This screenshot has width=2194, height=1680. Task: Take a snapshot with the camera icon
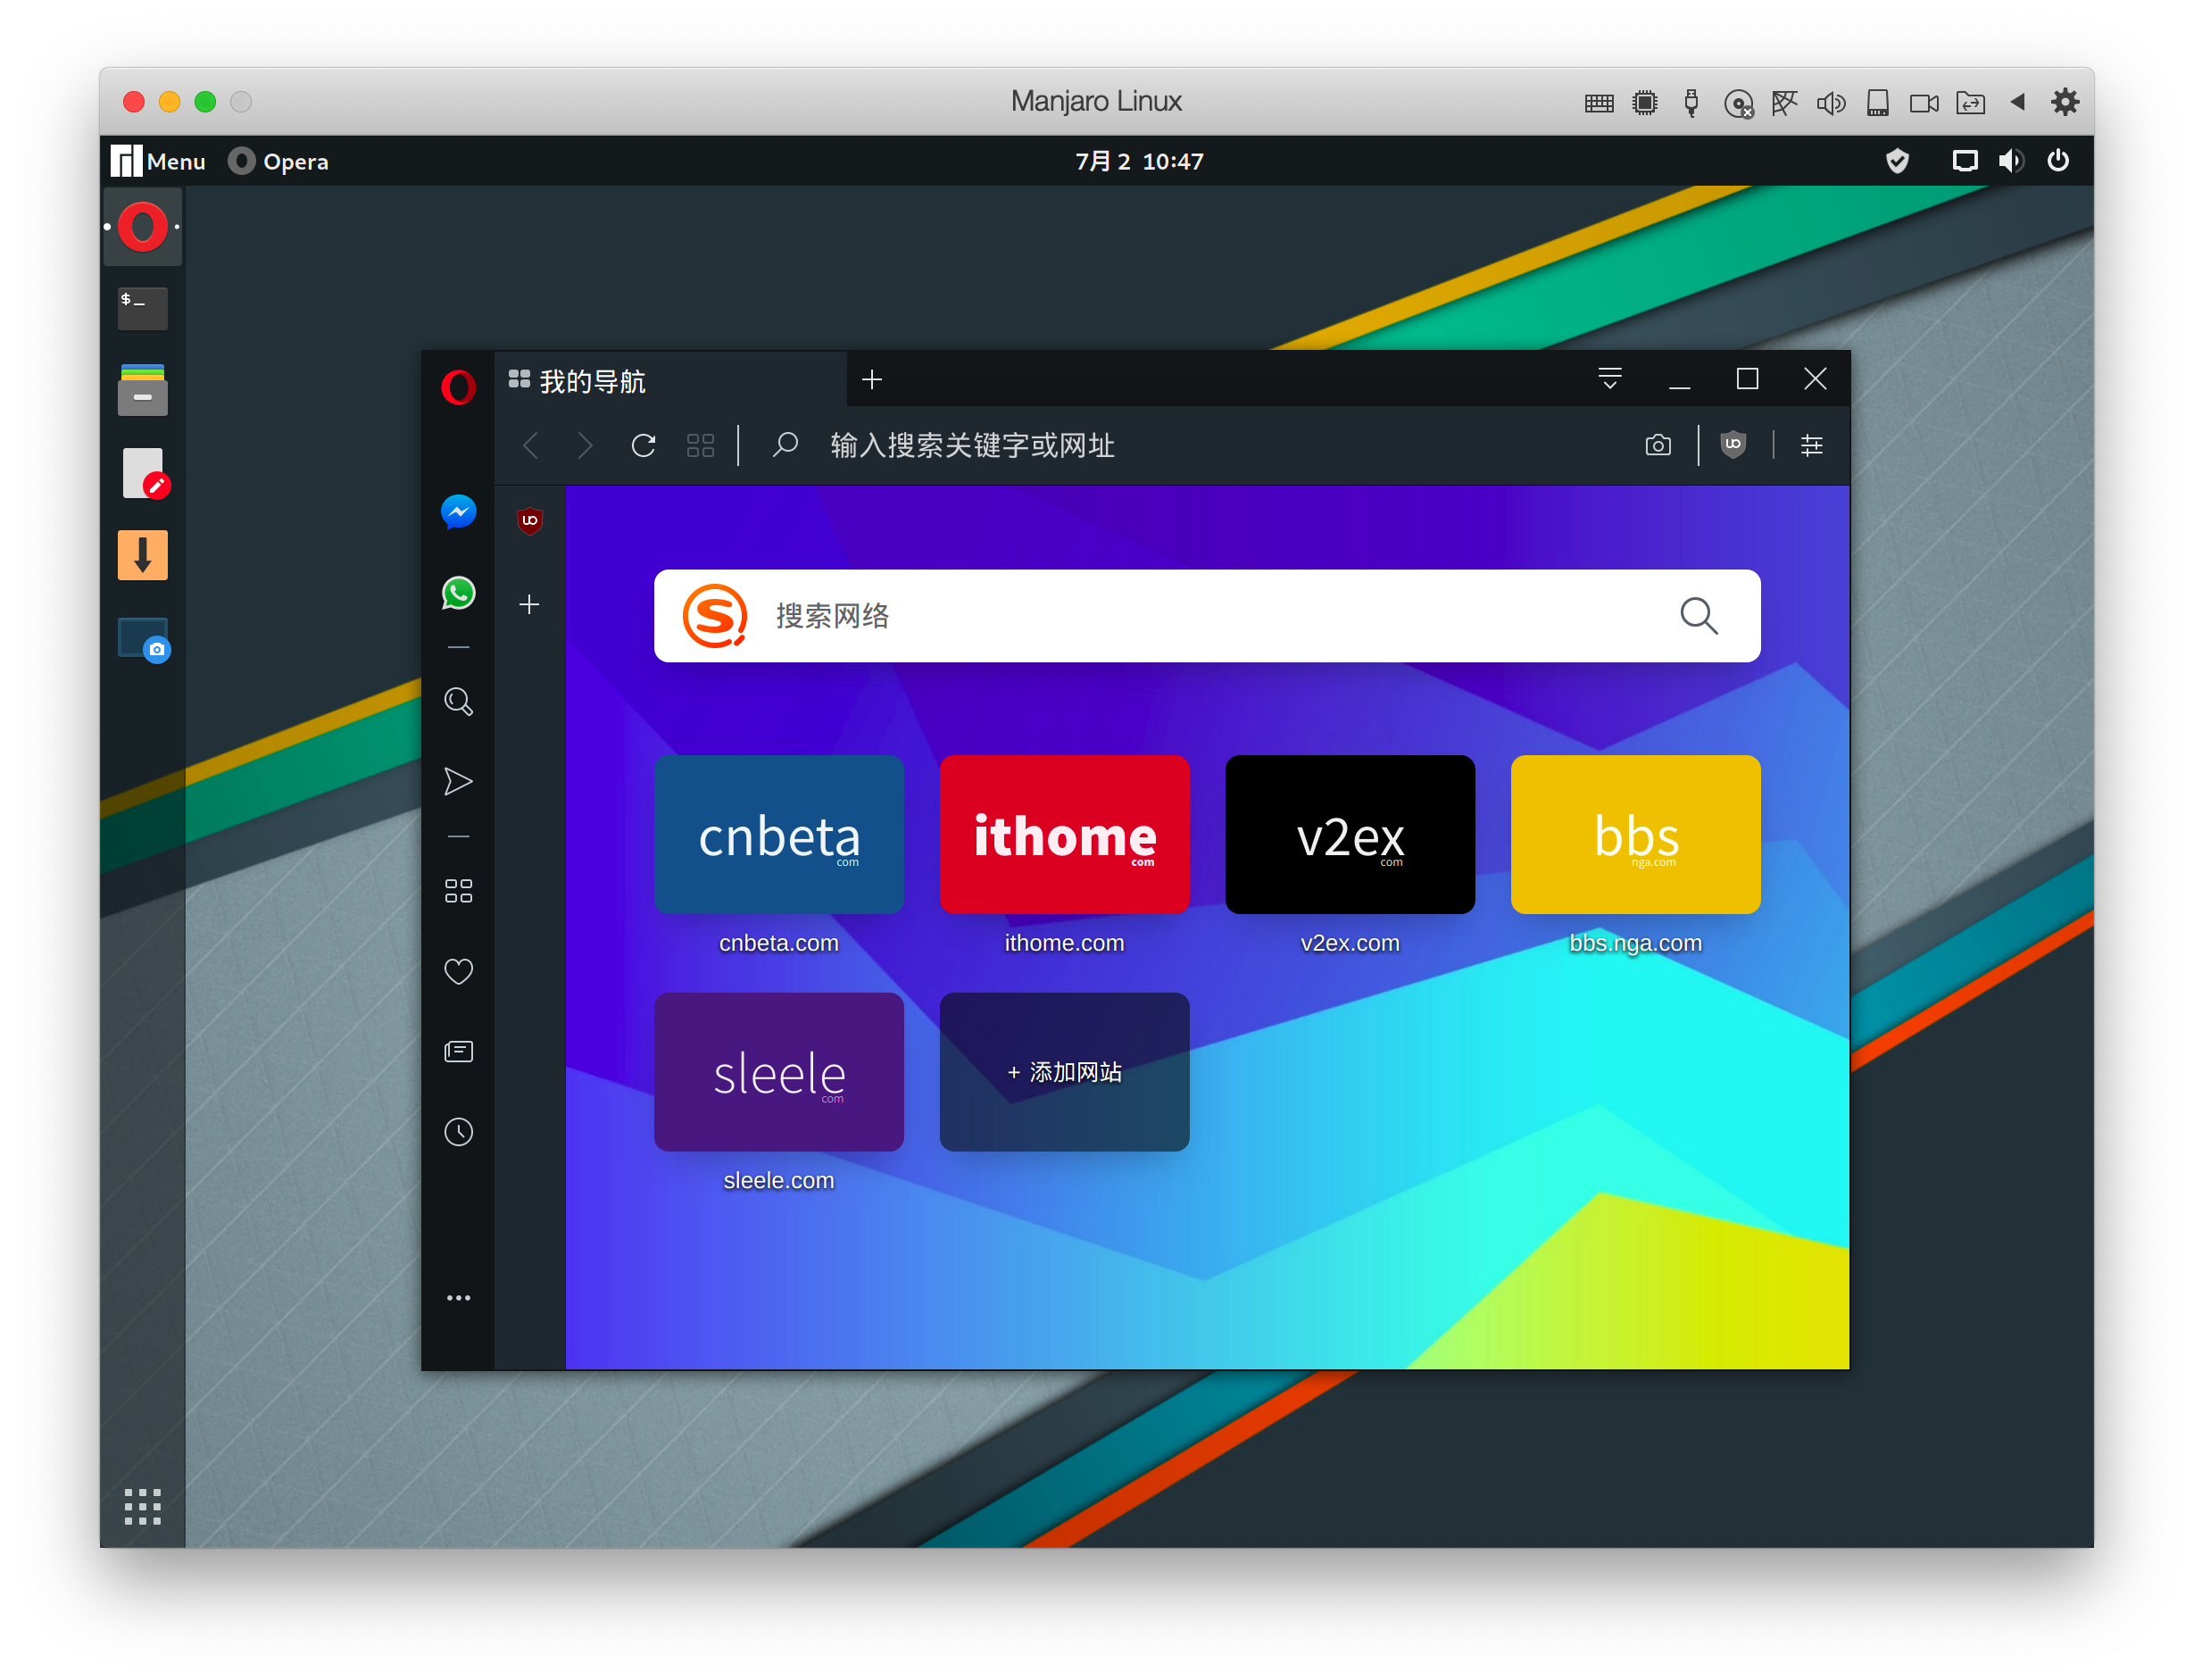(x=1658, y=445)
